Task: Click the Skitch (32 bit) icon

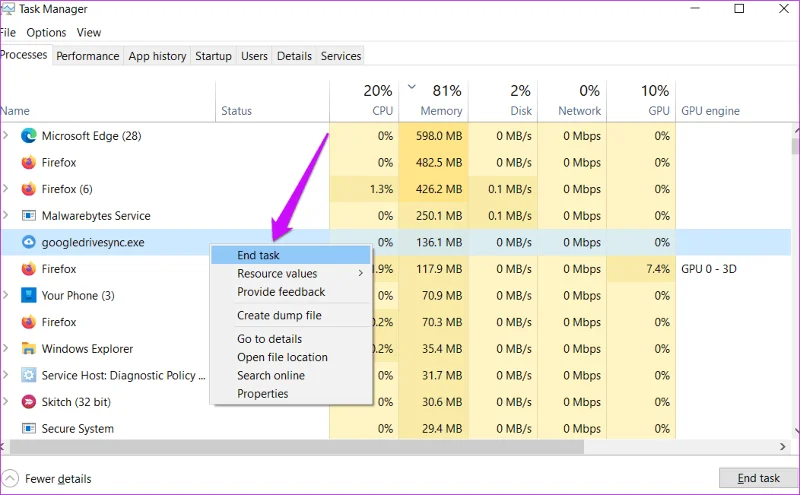Action: tap(29, 402)
